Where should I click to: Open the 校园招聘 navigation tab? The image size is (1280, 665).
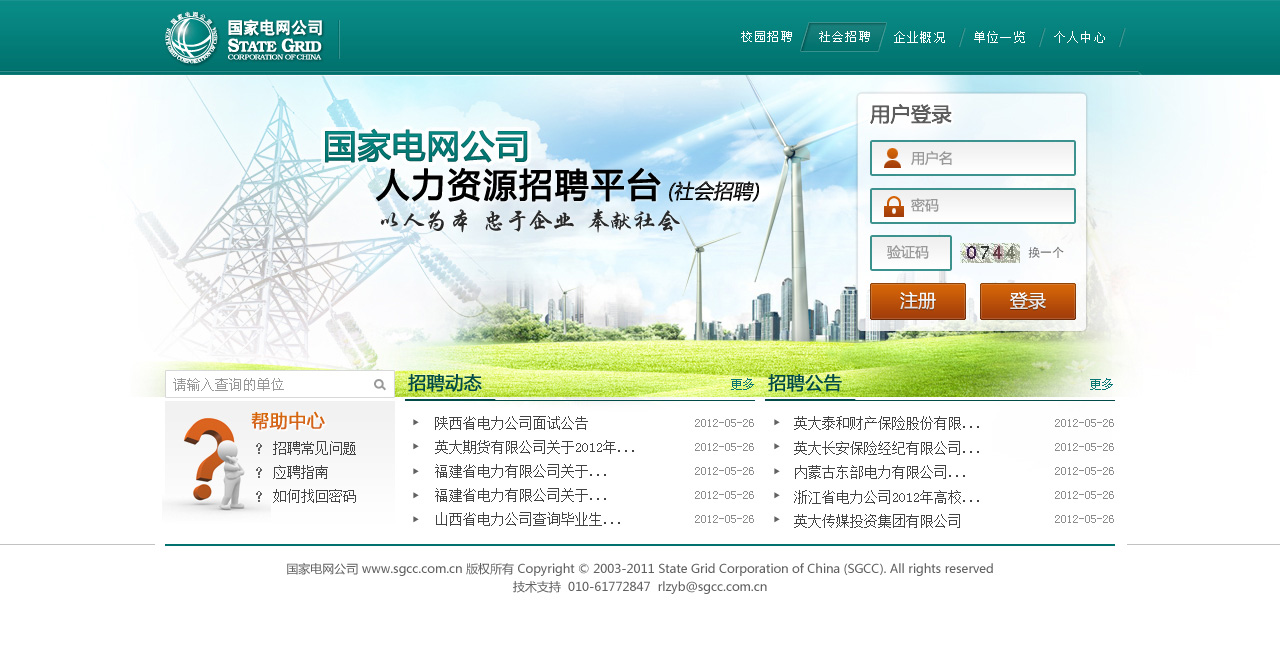767,37
